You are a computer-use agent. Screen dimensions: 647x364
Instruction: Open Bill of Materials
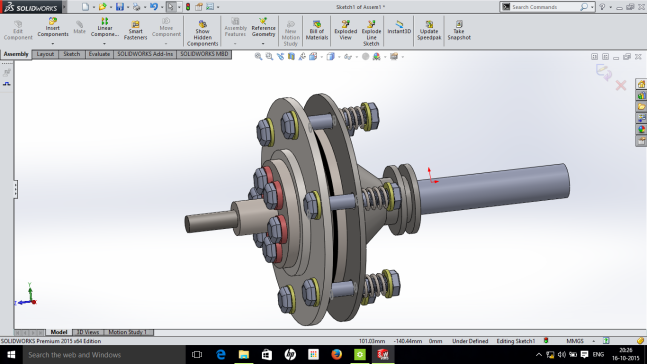(x=317, y=31)
